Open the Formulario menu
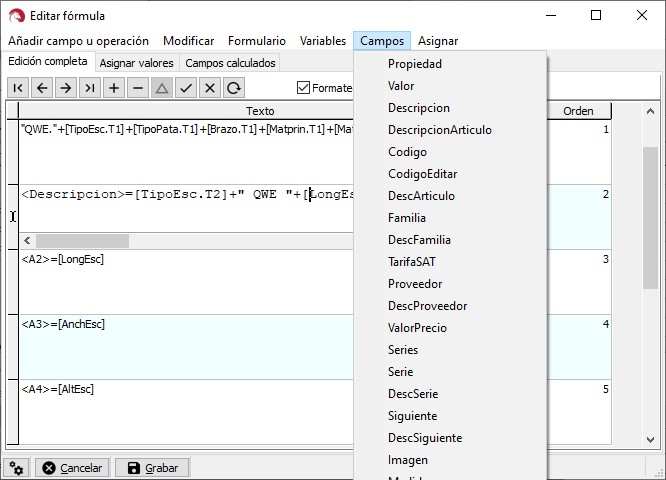666x480 pixels. click(257, 41)
